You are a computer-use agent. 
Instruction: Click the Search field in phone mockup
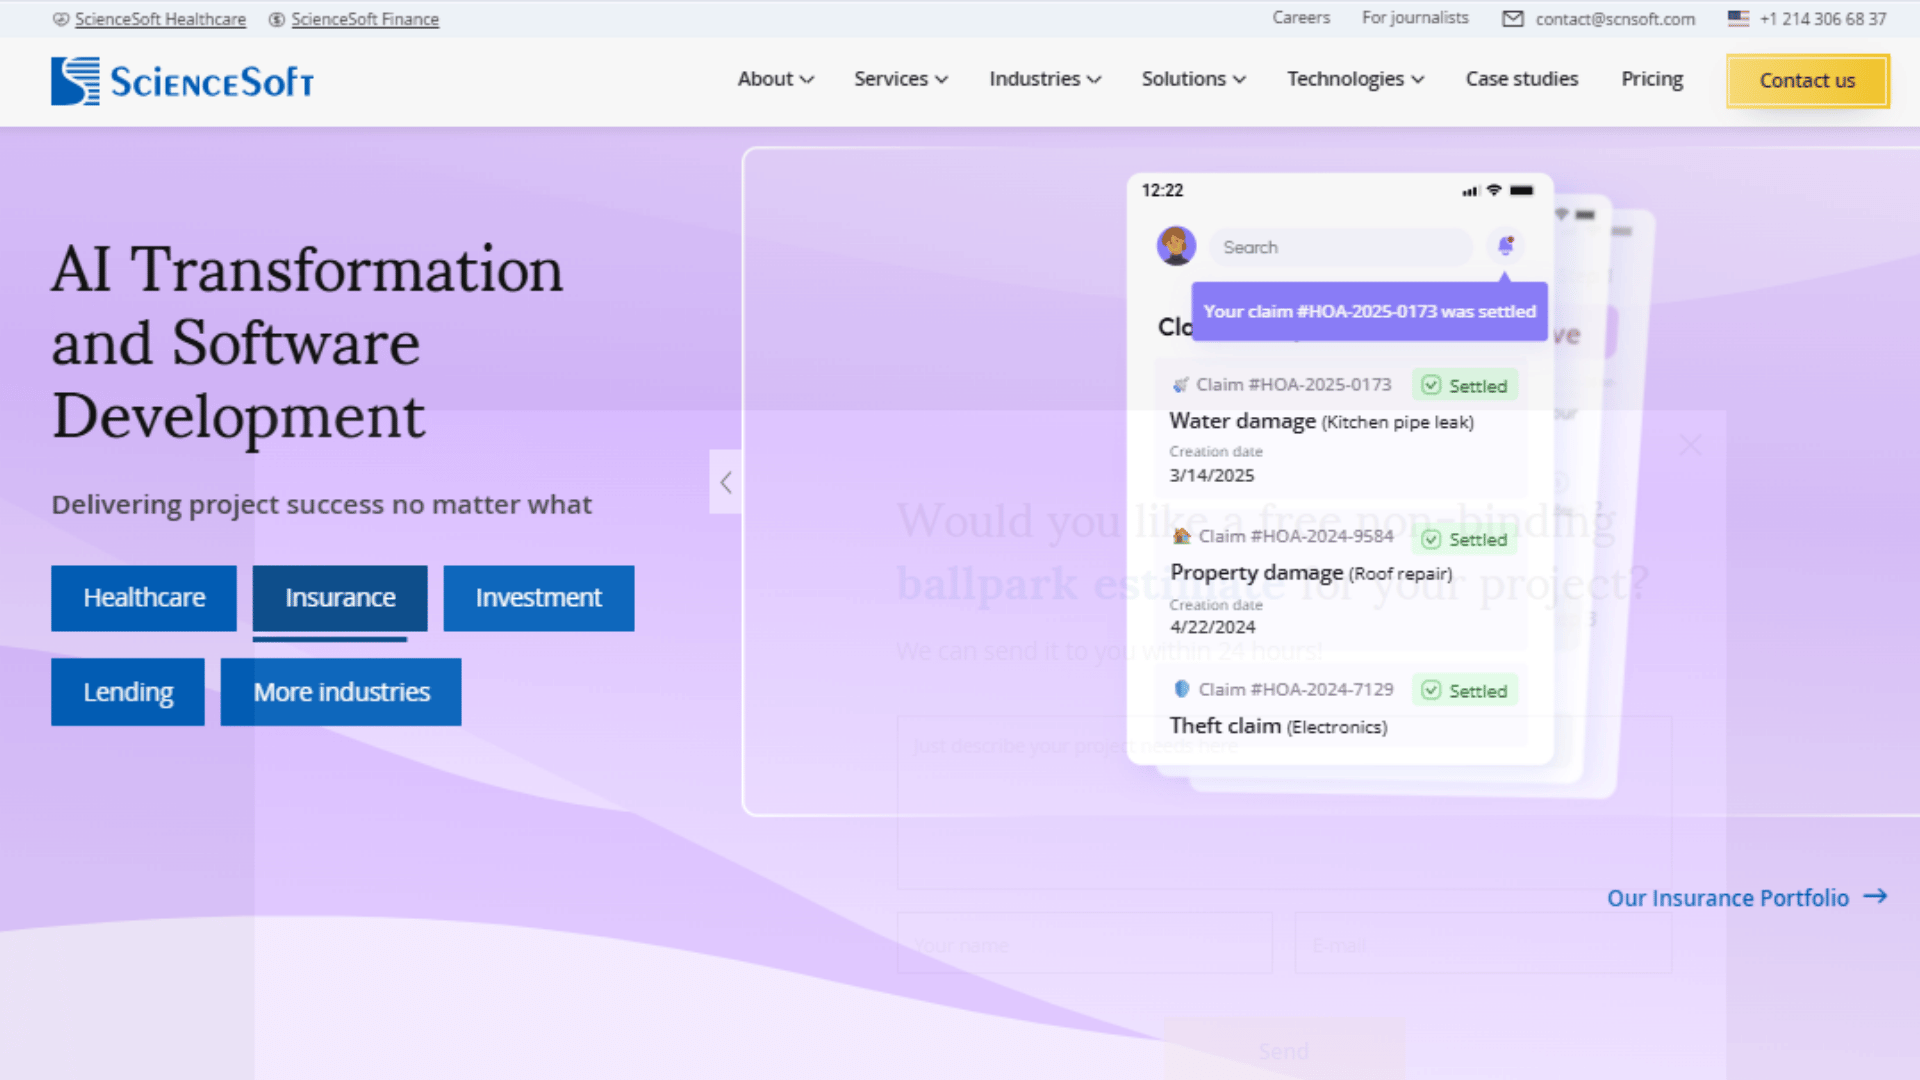click(x=1340, y=247)
